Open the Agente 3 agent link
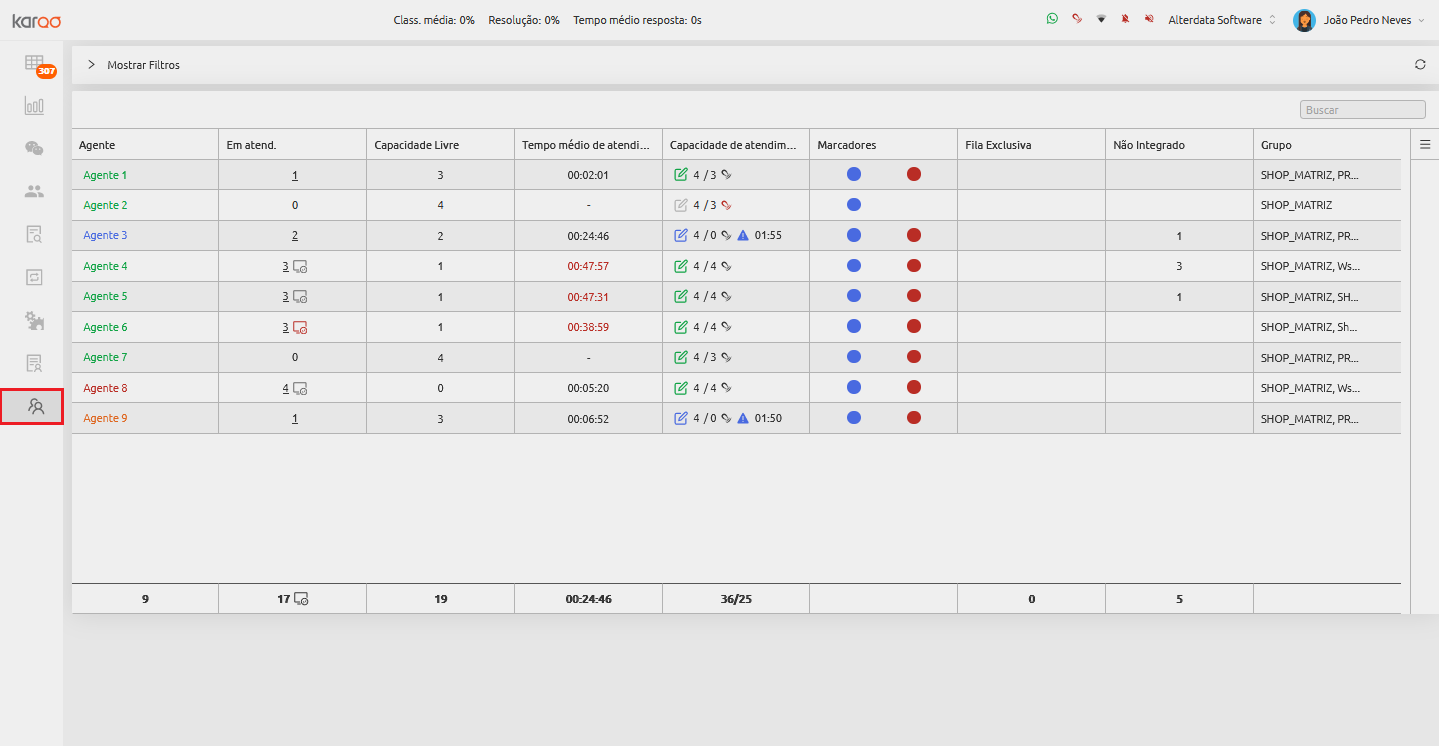This screenshot has height=746, width=1439. [x=105, y=236]
